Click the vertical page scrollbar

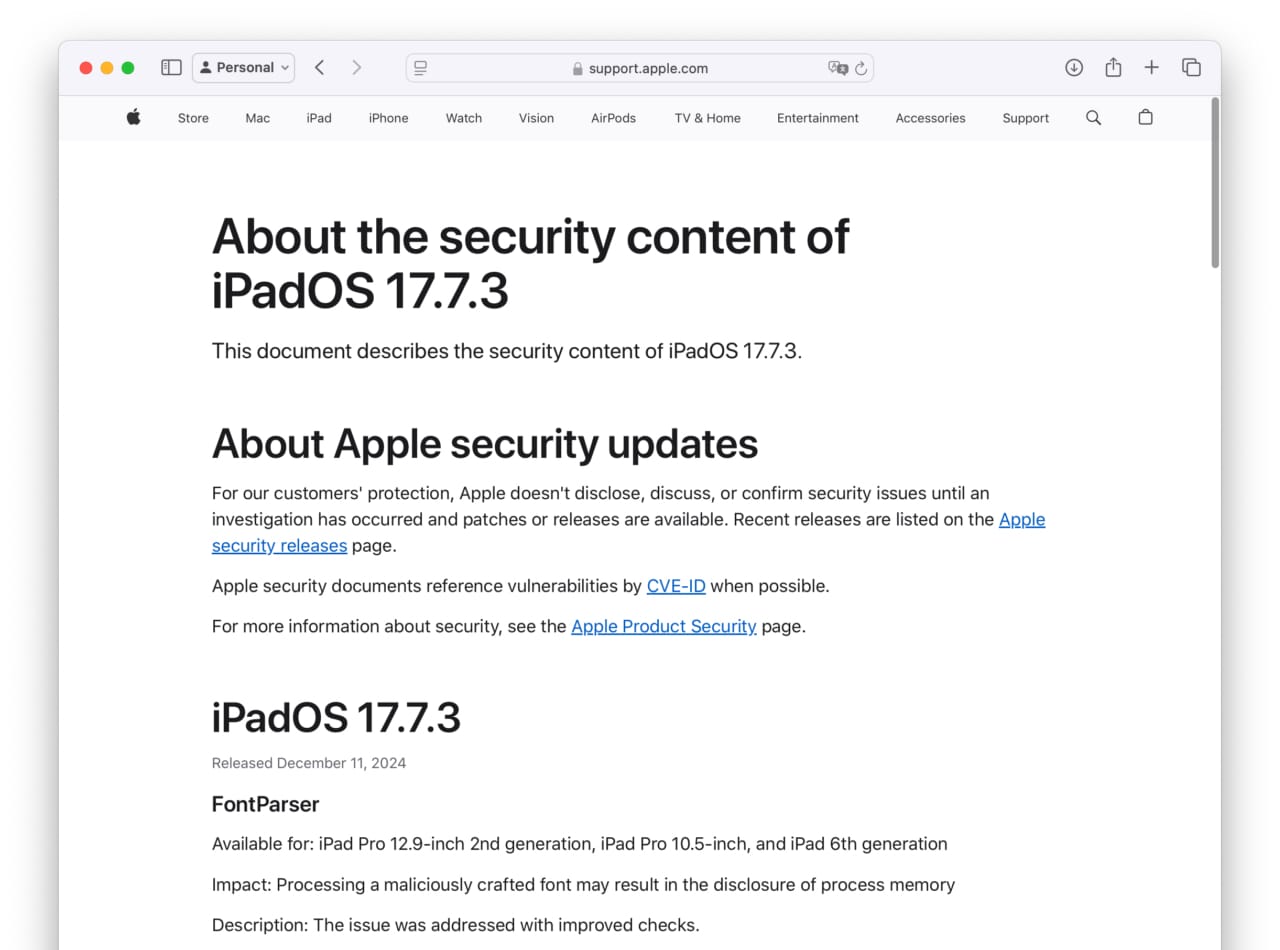tap(1215, 183)
